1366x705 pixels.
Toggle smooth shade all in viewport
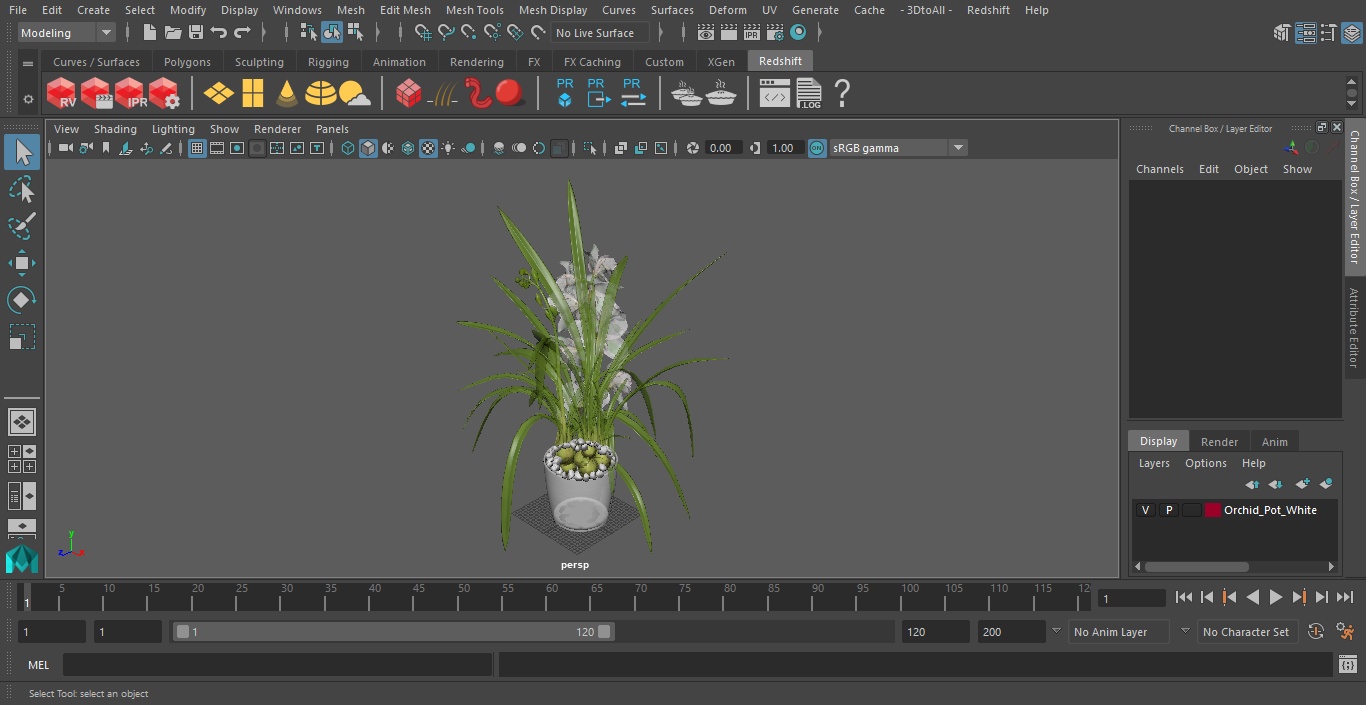pos(368,148)
